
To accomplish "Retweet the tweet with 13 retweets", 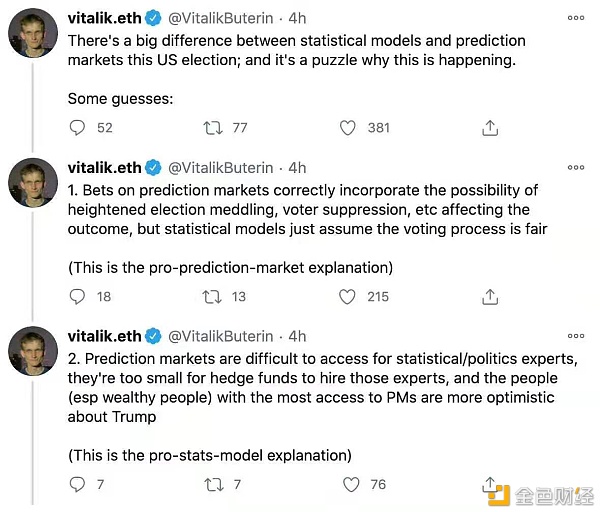I will pyautogui.click(x=212, y=296).
